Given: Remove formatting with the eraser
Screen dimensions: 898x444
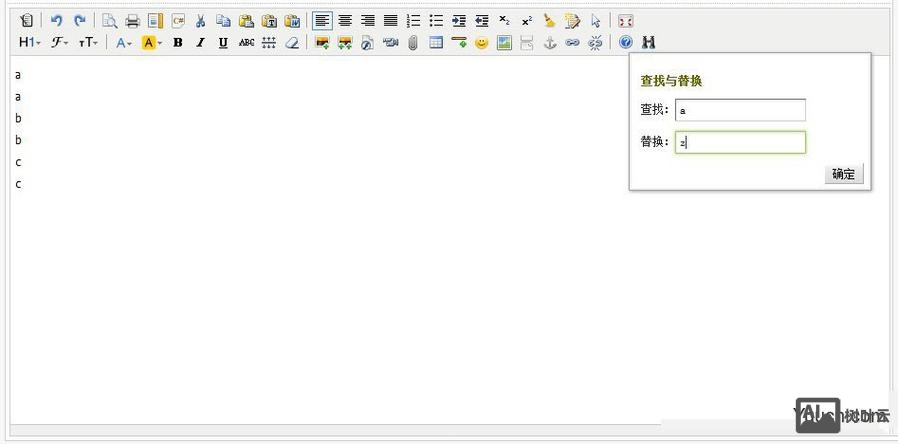Looking at the screenshot, I should [292, 42].
